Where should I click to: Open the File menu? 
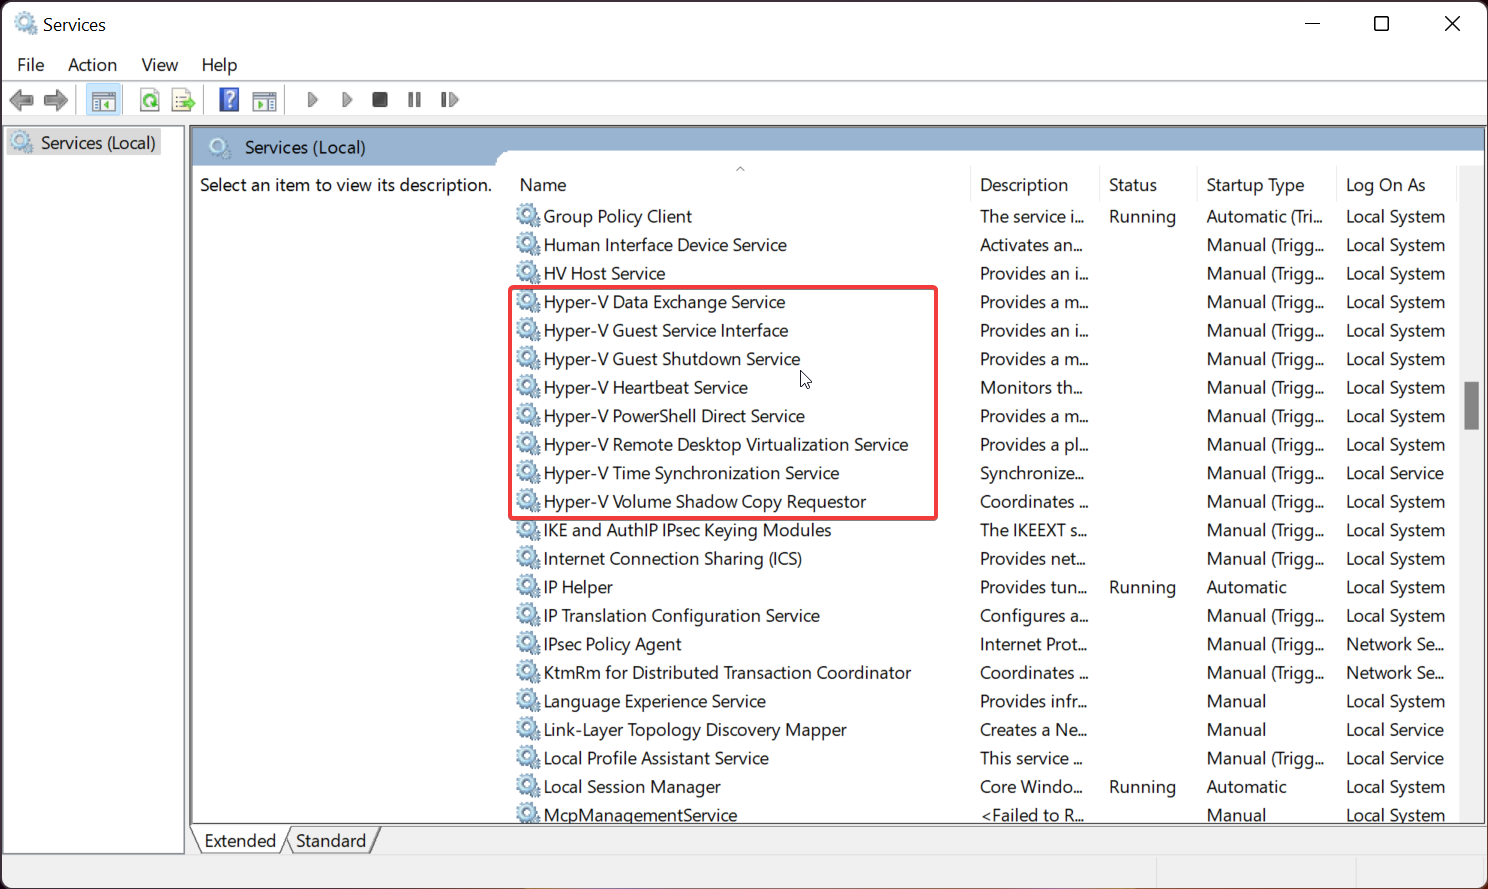point(31,65)
